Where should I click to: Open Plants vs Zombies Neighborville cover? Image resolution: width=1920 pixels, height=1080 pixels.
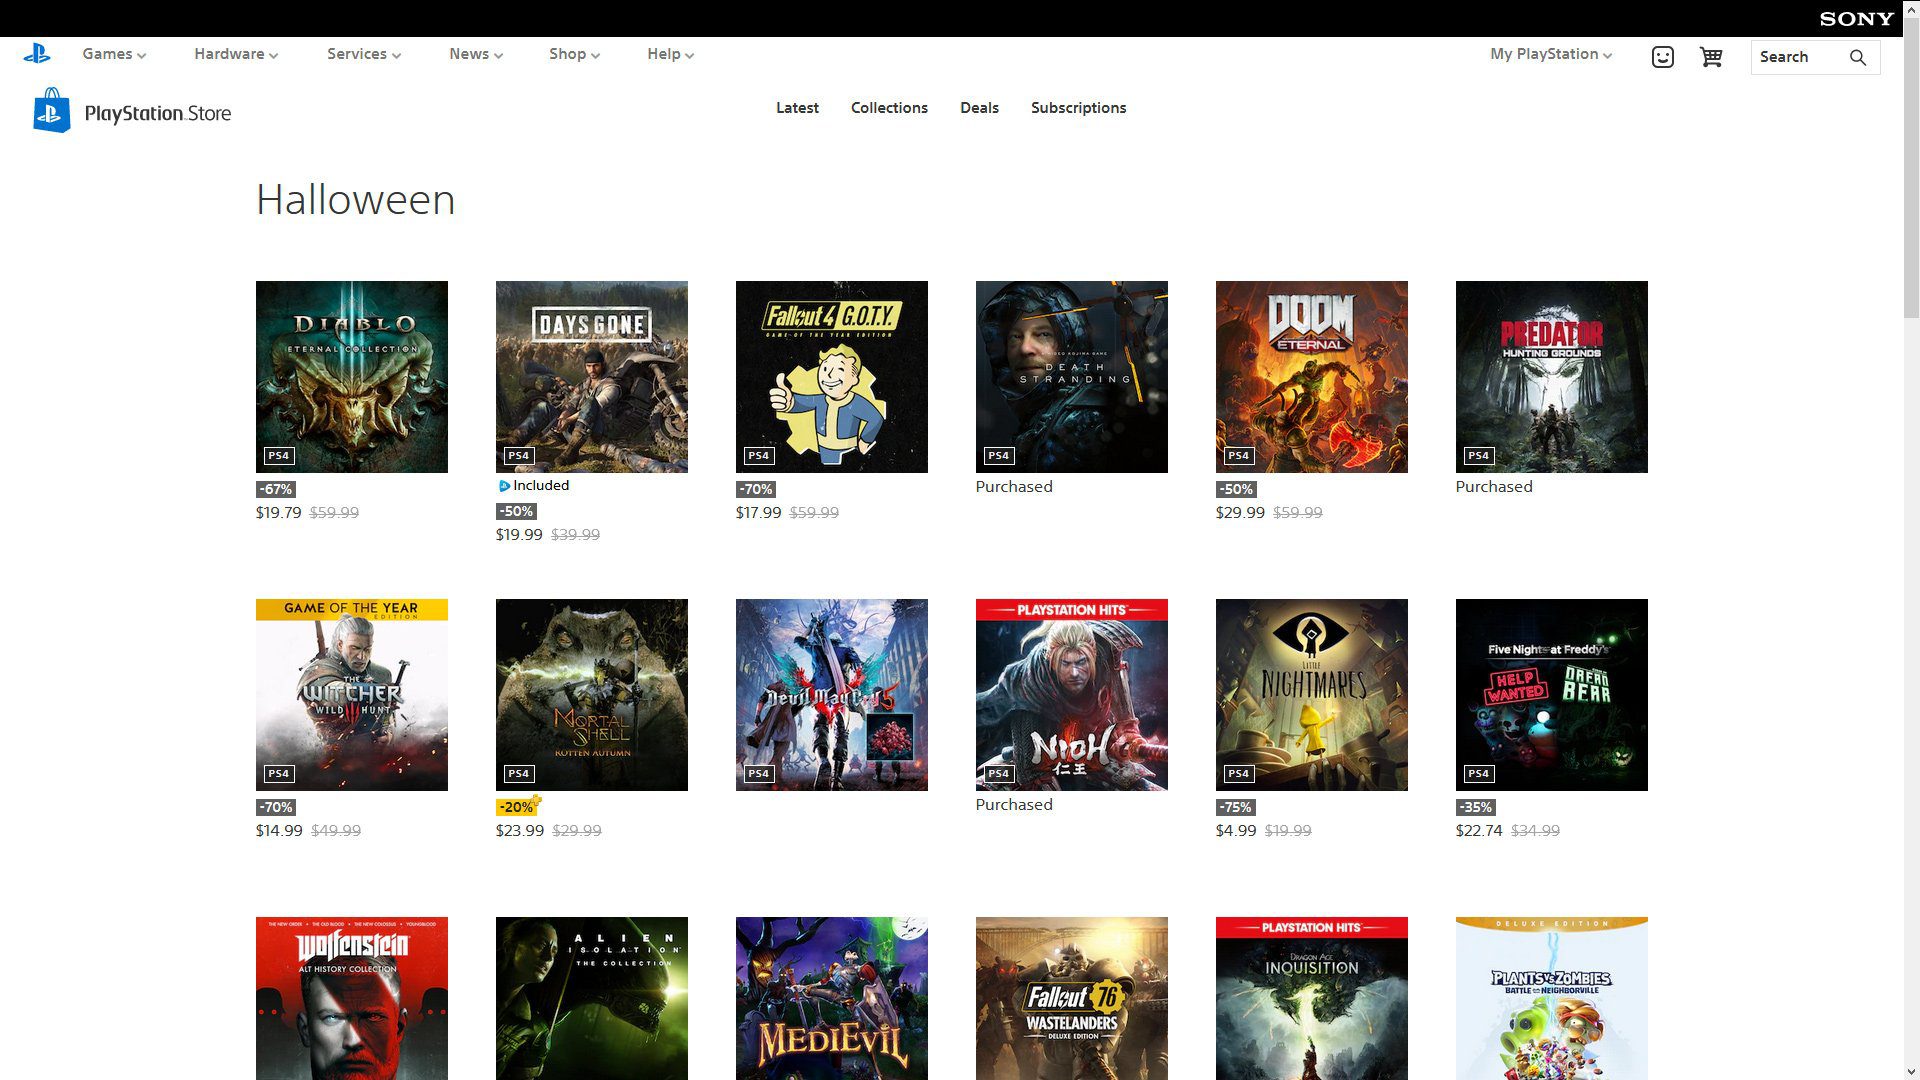(1552, 998)
